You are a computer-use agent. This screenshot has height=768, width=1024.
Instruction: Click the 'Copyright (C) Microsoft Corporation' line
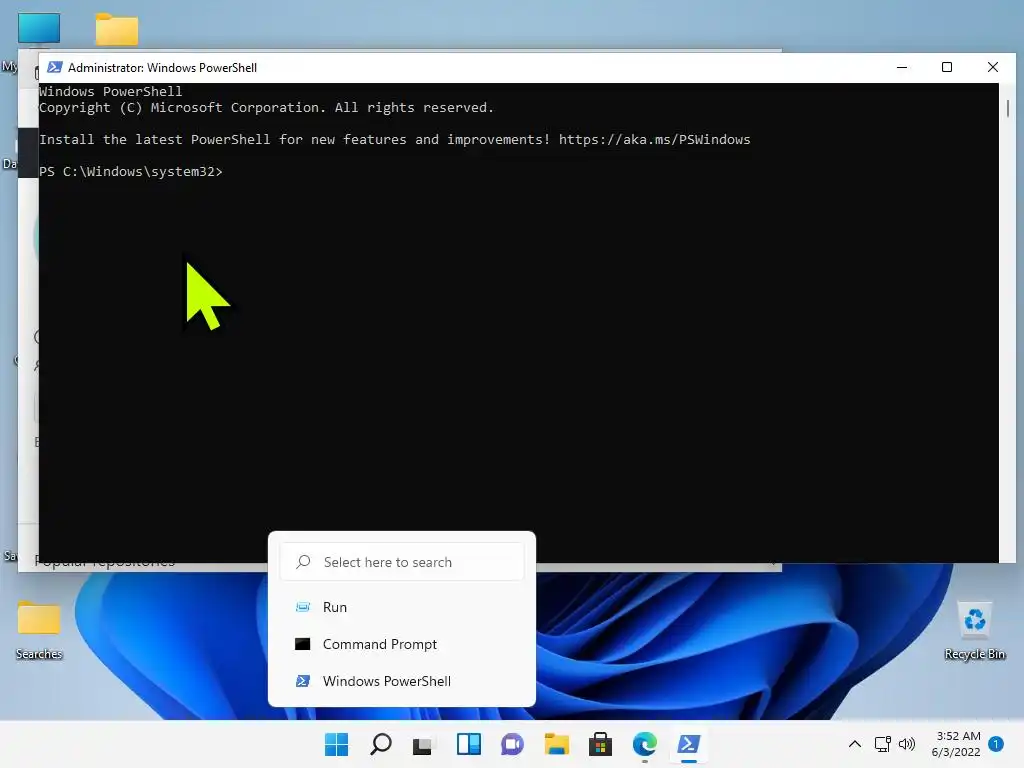click(266, 108)
